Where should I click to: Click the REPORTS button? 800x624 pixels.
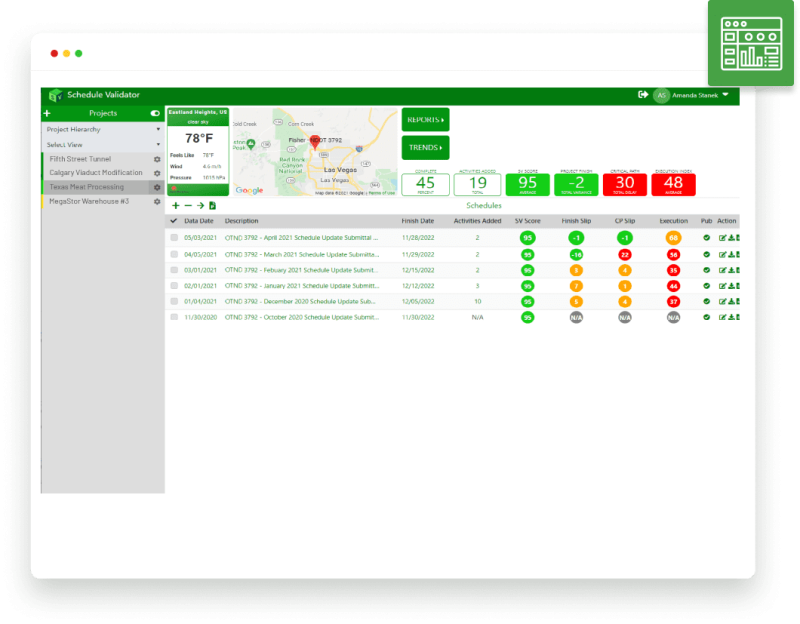(x=424, y=119)
